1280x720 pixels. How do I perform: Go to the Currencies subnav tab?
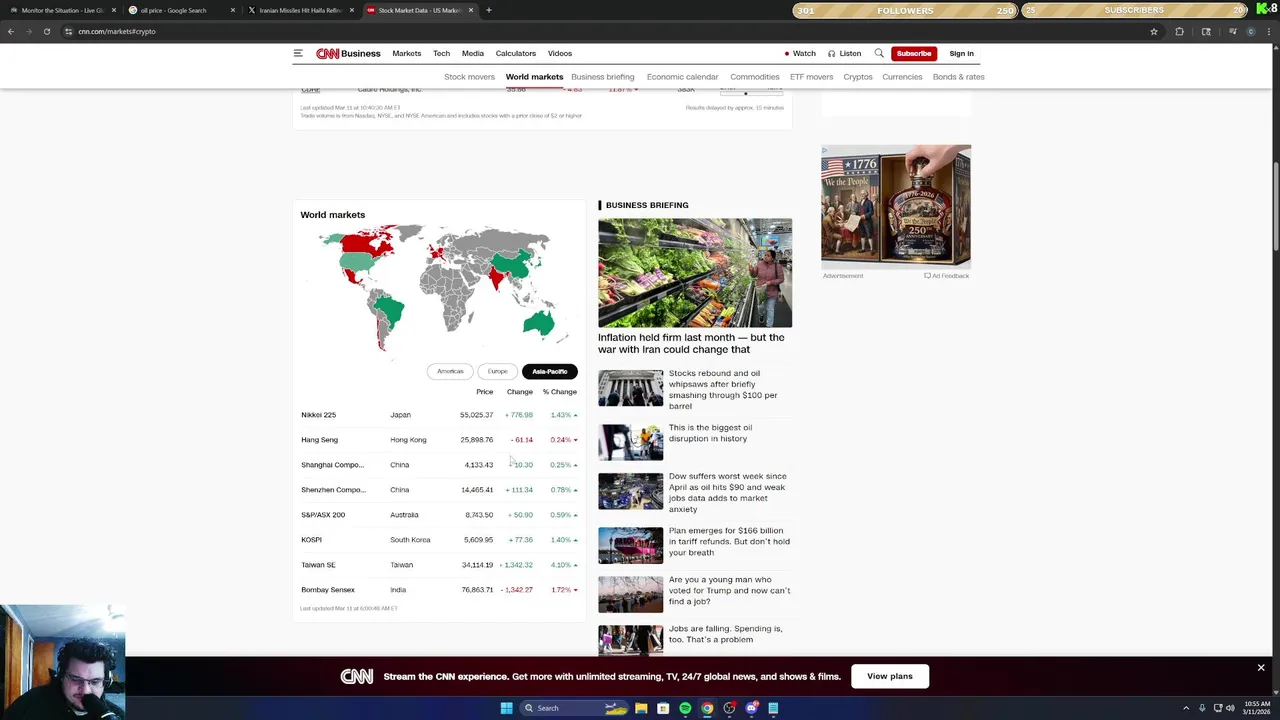(902, 77)
